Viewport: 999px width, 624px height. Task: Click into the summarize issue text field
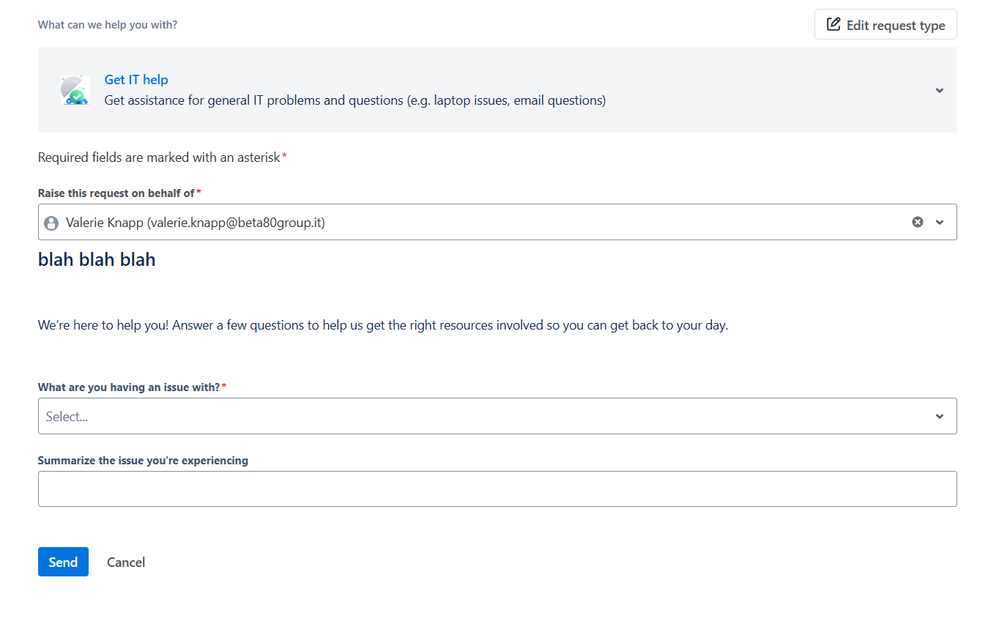497,489
